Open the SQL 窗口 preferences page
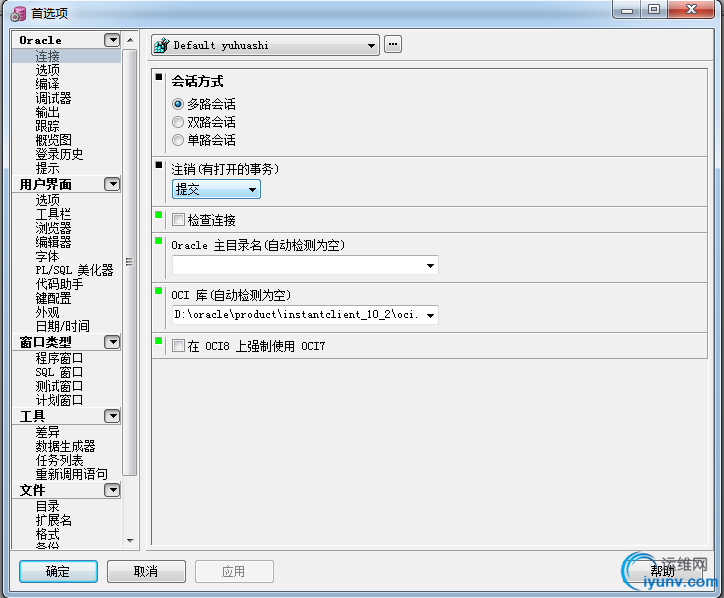 tap(60, 372)
